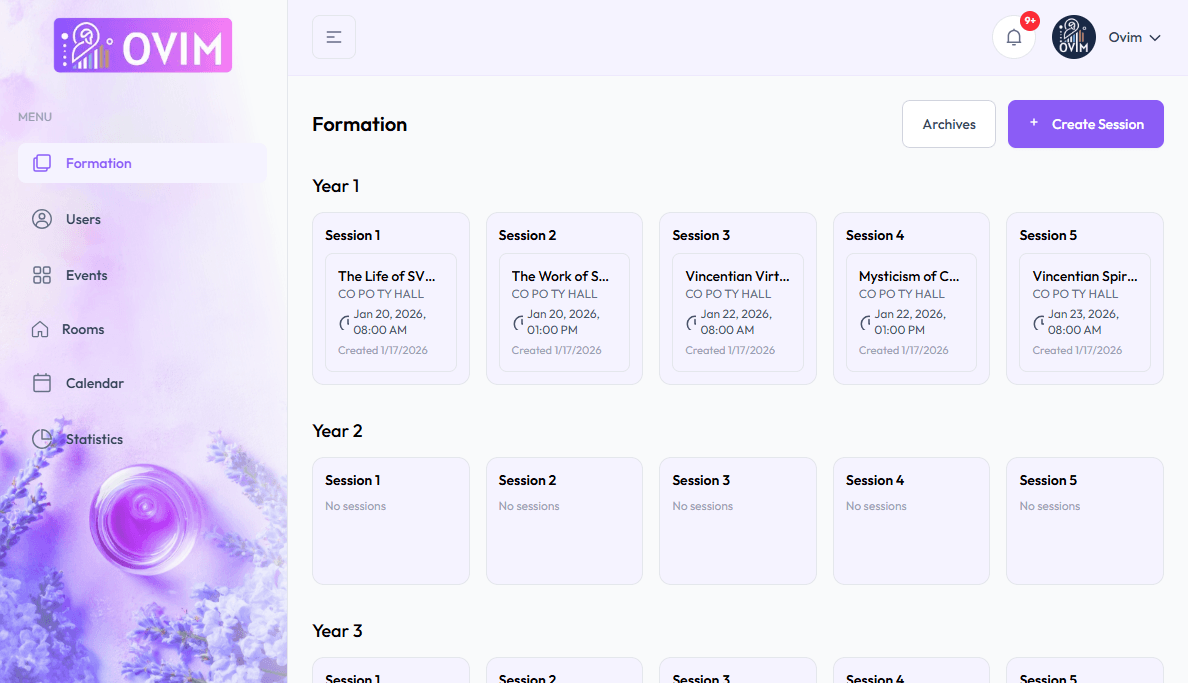Open "The Life of SV..." session card

(x=390, y=312)
